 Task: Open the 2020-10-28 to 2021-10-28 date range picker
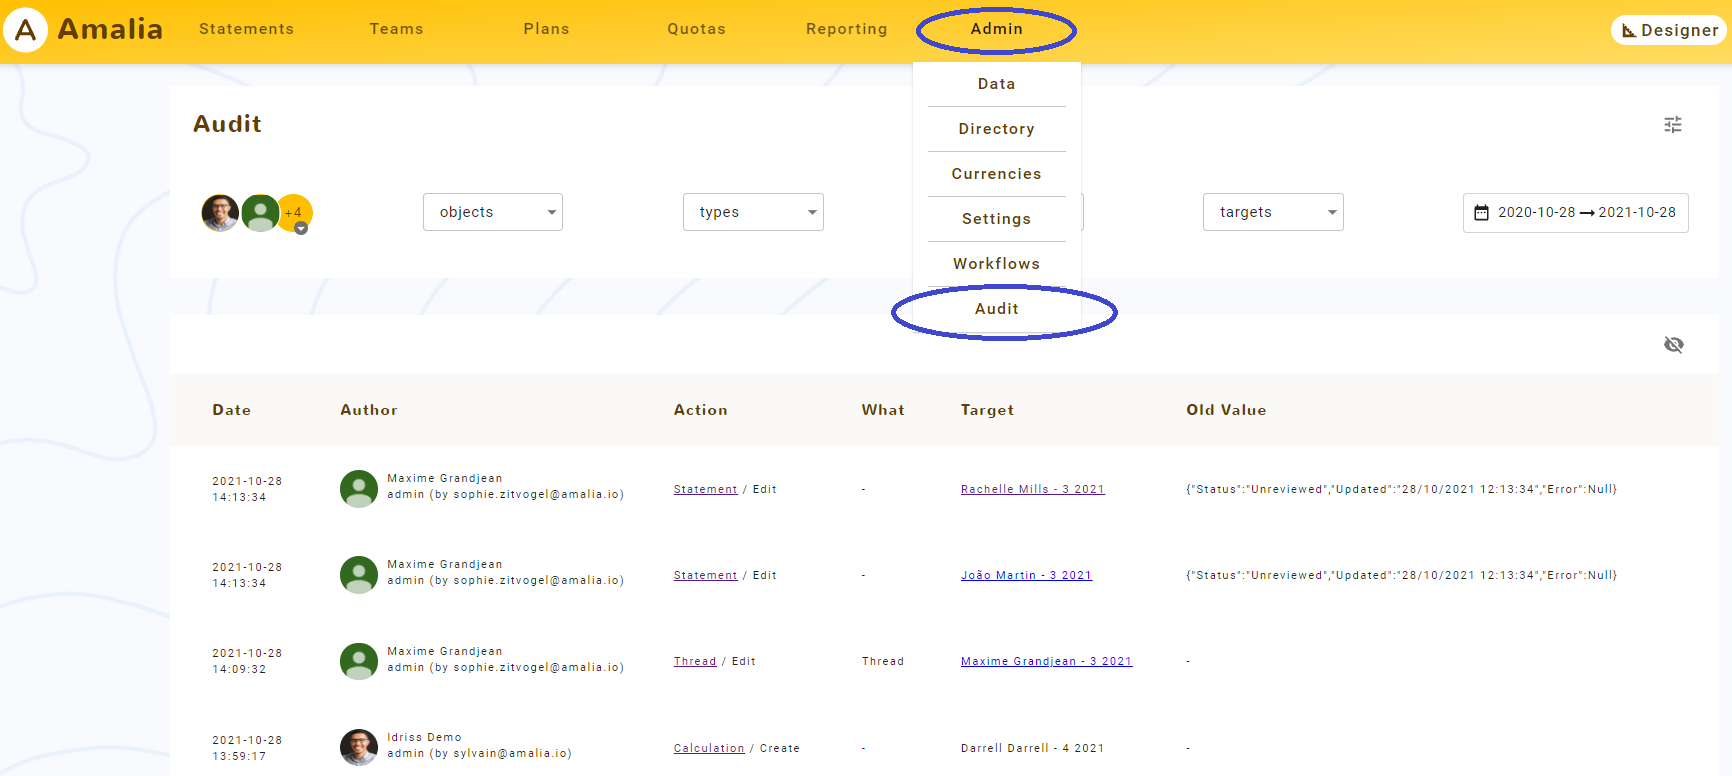[x=1576, y=213]
